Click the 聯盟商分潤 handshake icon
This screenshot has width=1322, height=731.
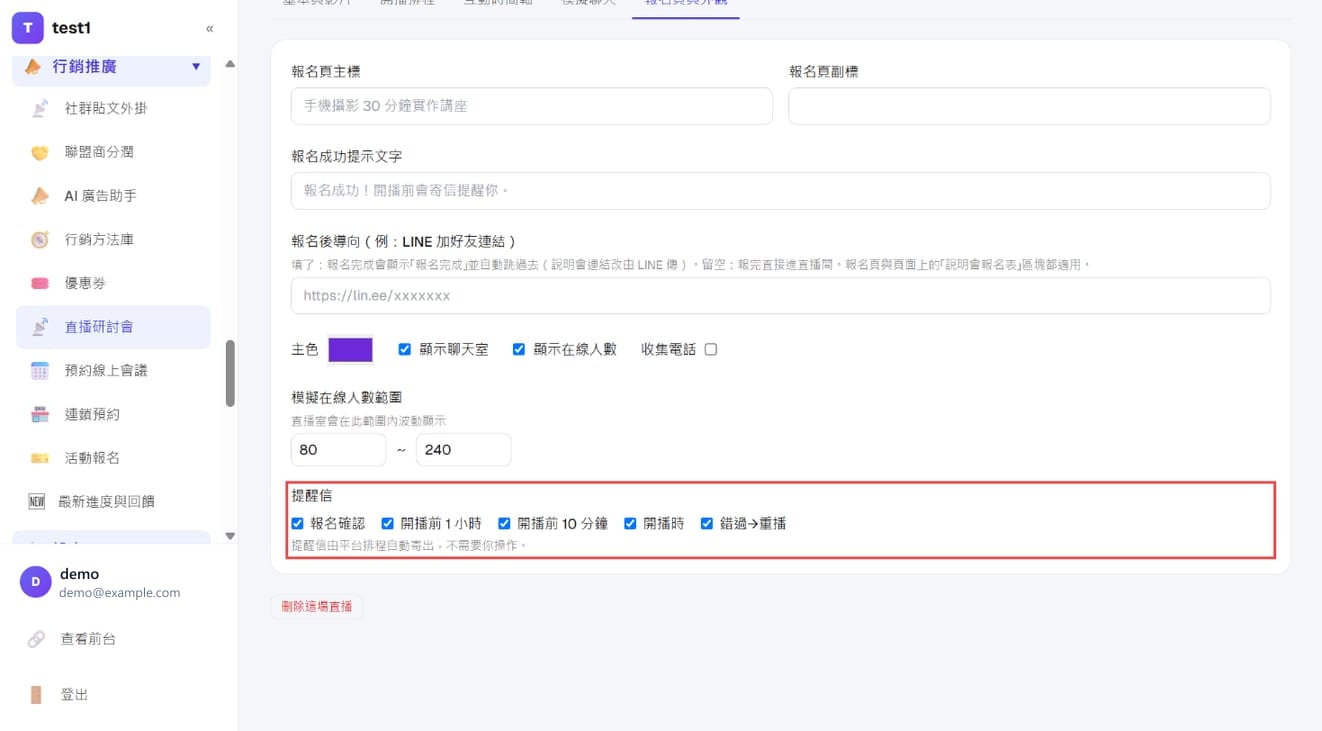click(x=39, y=152)
